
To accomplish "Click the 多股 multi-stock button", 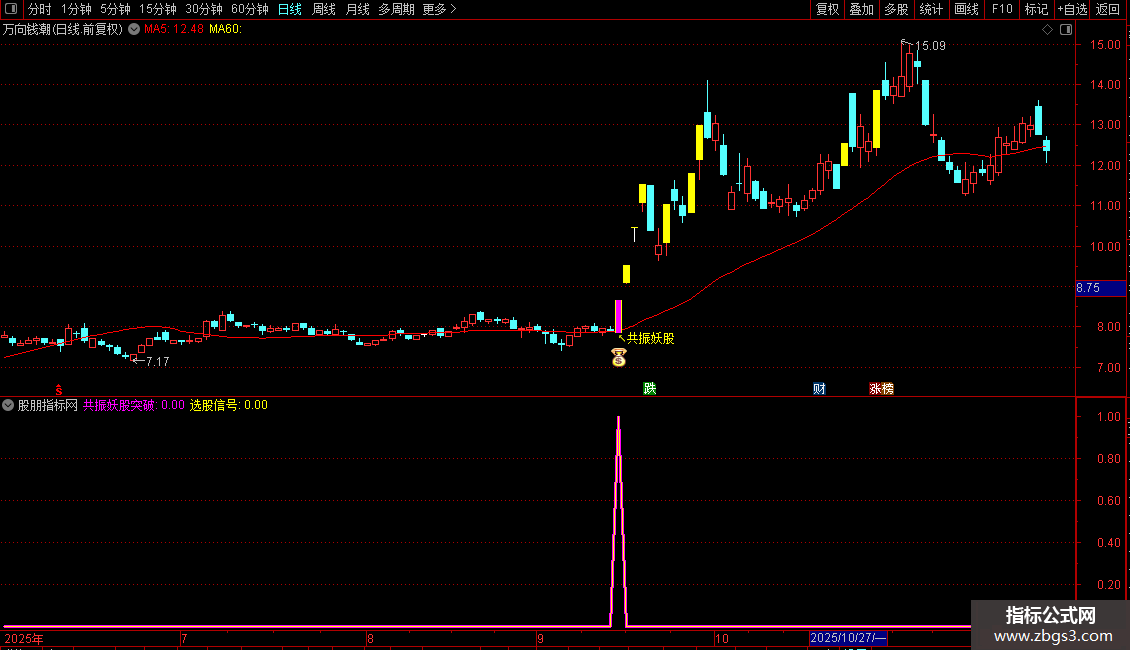I will (x=896, y=9).
